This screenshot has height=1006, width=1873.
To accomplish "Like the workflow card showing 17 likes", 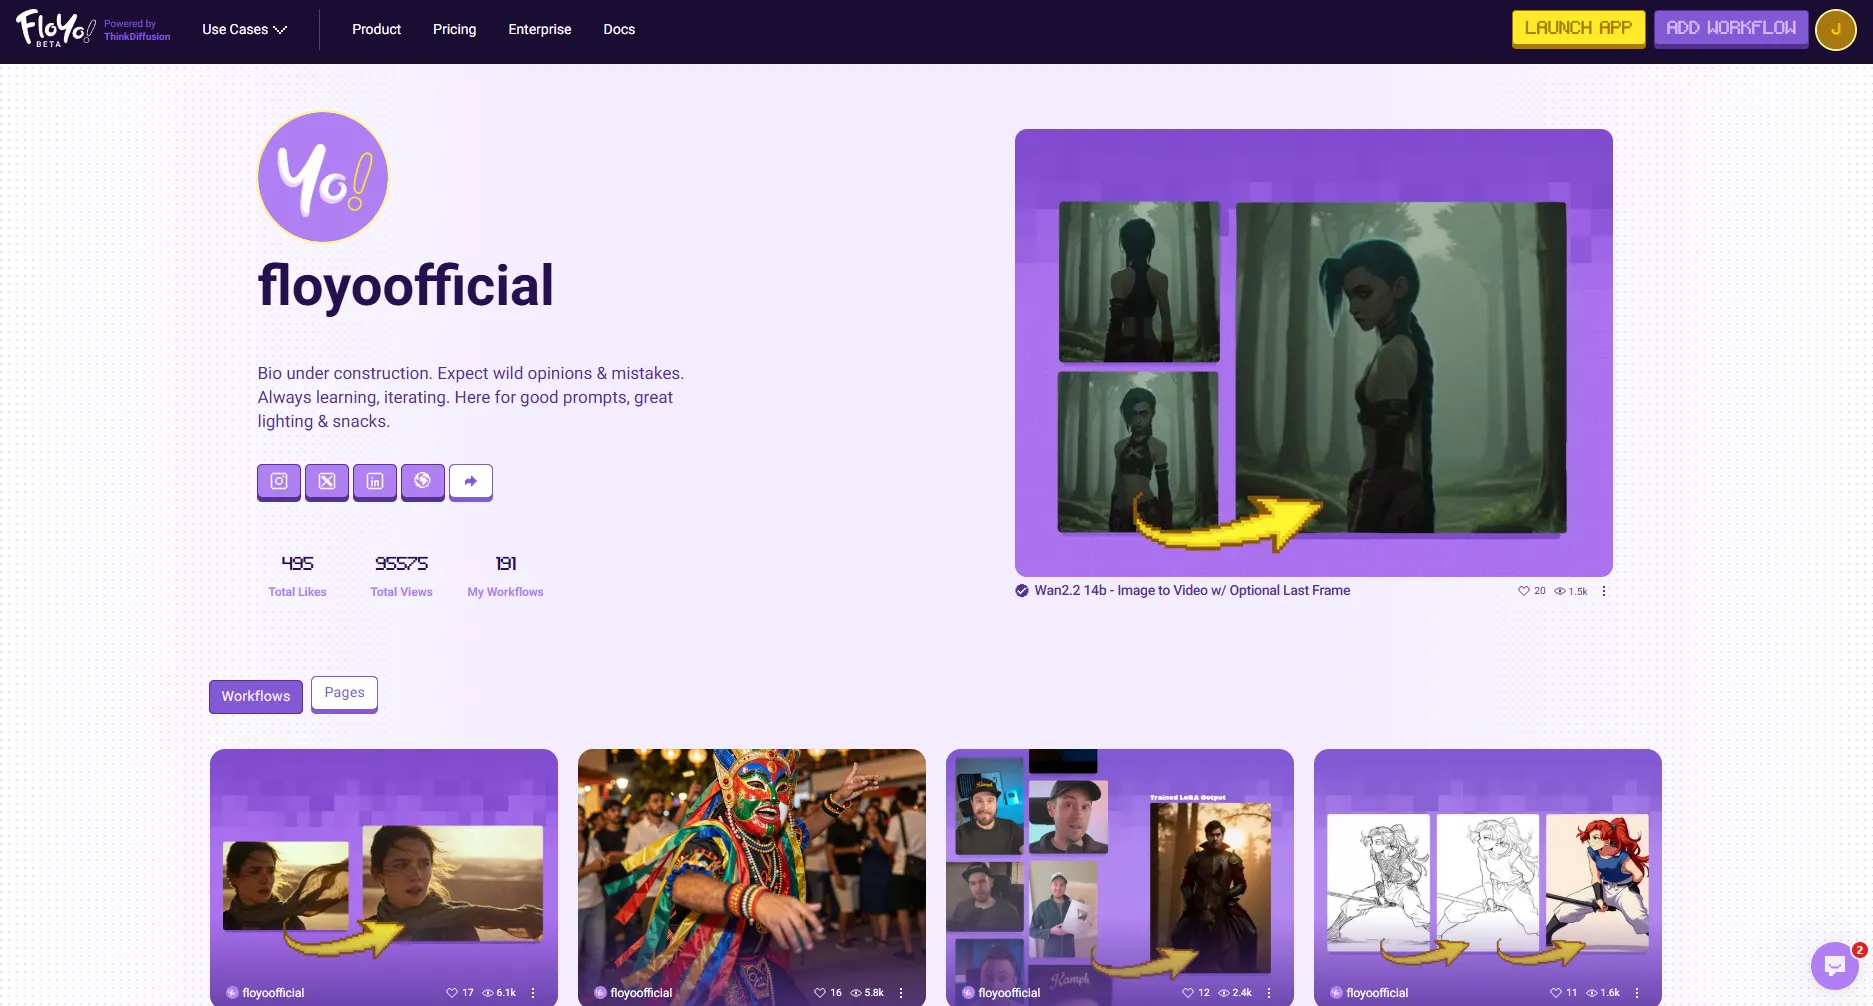I will coord(452,993).
